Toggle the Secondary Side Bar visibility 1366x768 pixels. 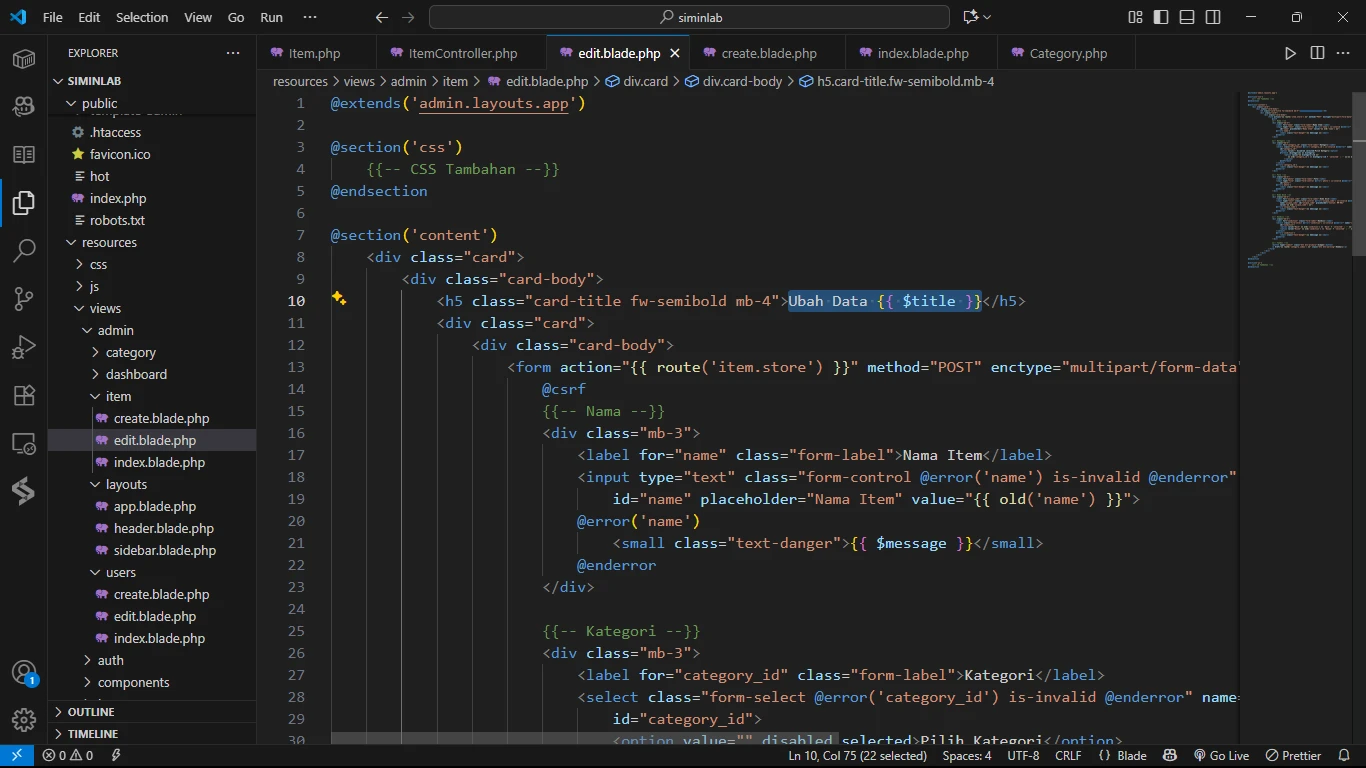[1213, 17]
